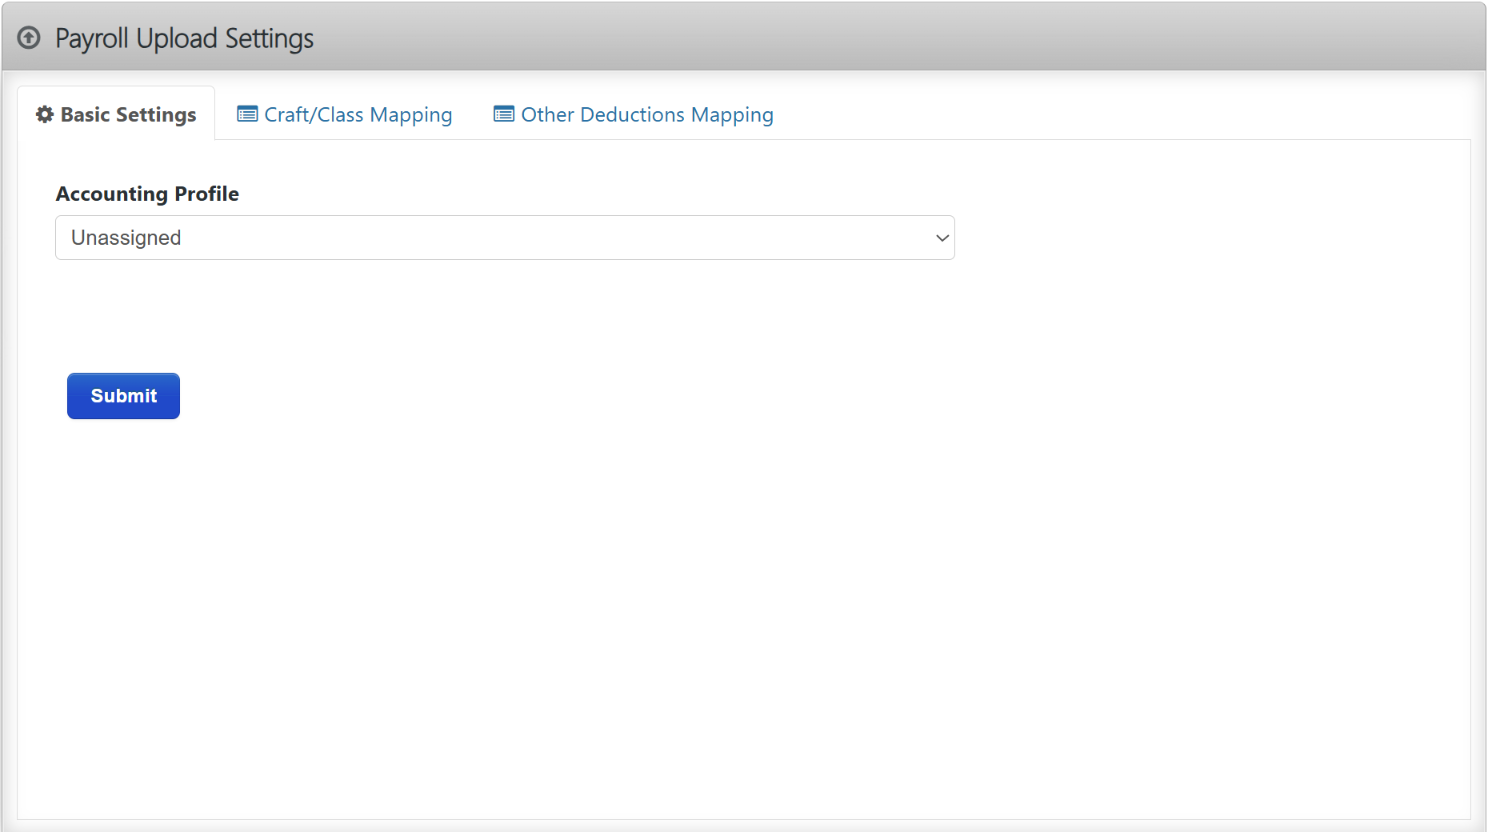Click the list icon beside Other Deductions Mapping

coord(503,114)
